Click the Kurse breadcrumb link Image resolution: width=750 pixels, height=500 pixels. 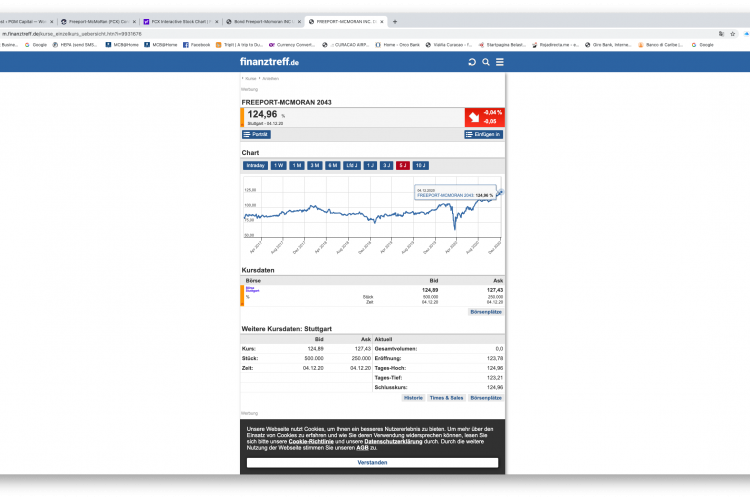point(251,78)
